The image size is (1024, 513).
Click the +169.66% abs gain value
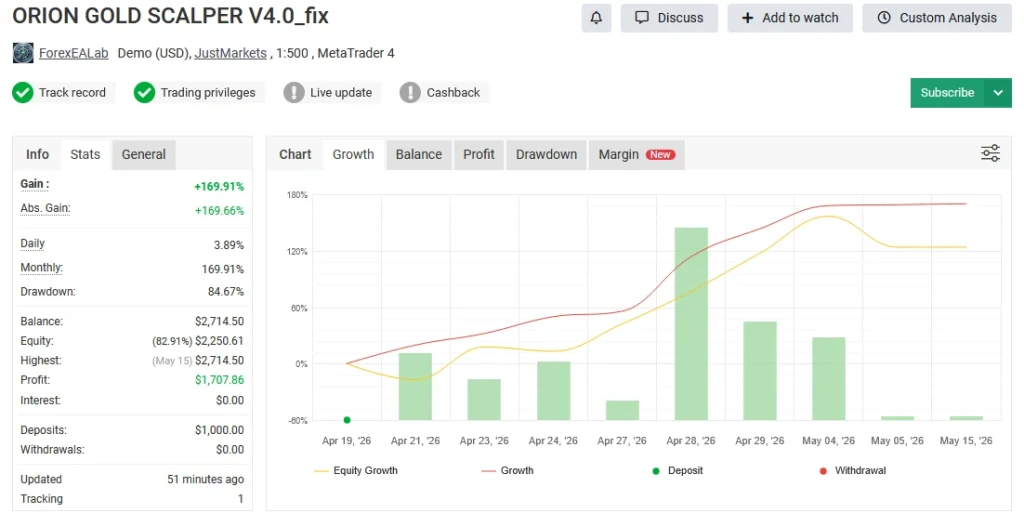pos(219,211)
